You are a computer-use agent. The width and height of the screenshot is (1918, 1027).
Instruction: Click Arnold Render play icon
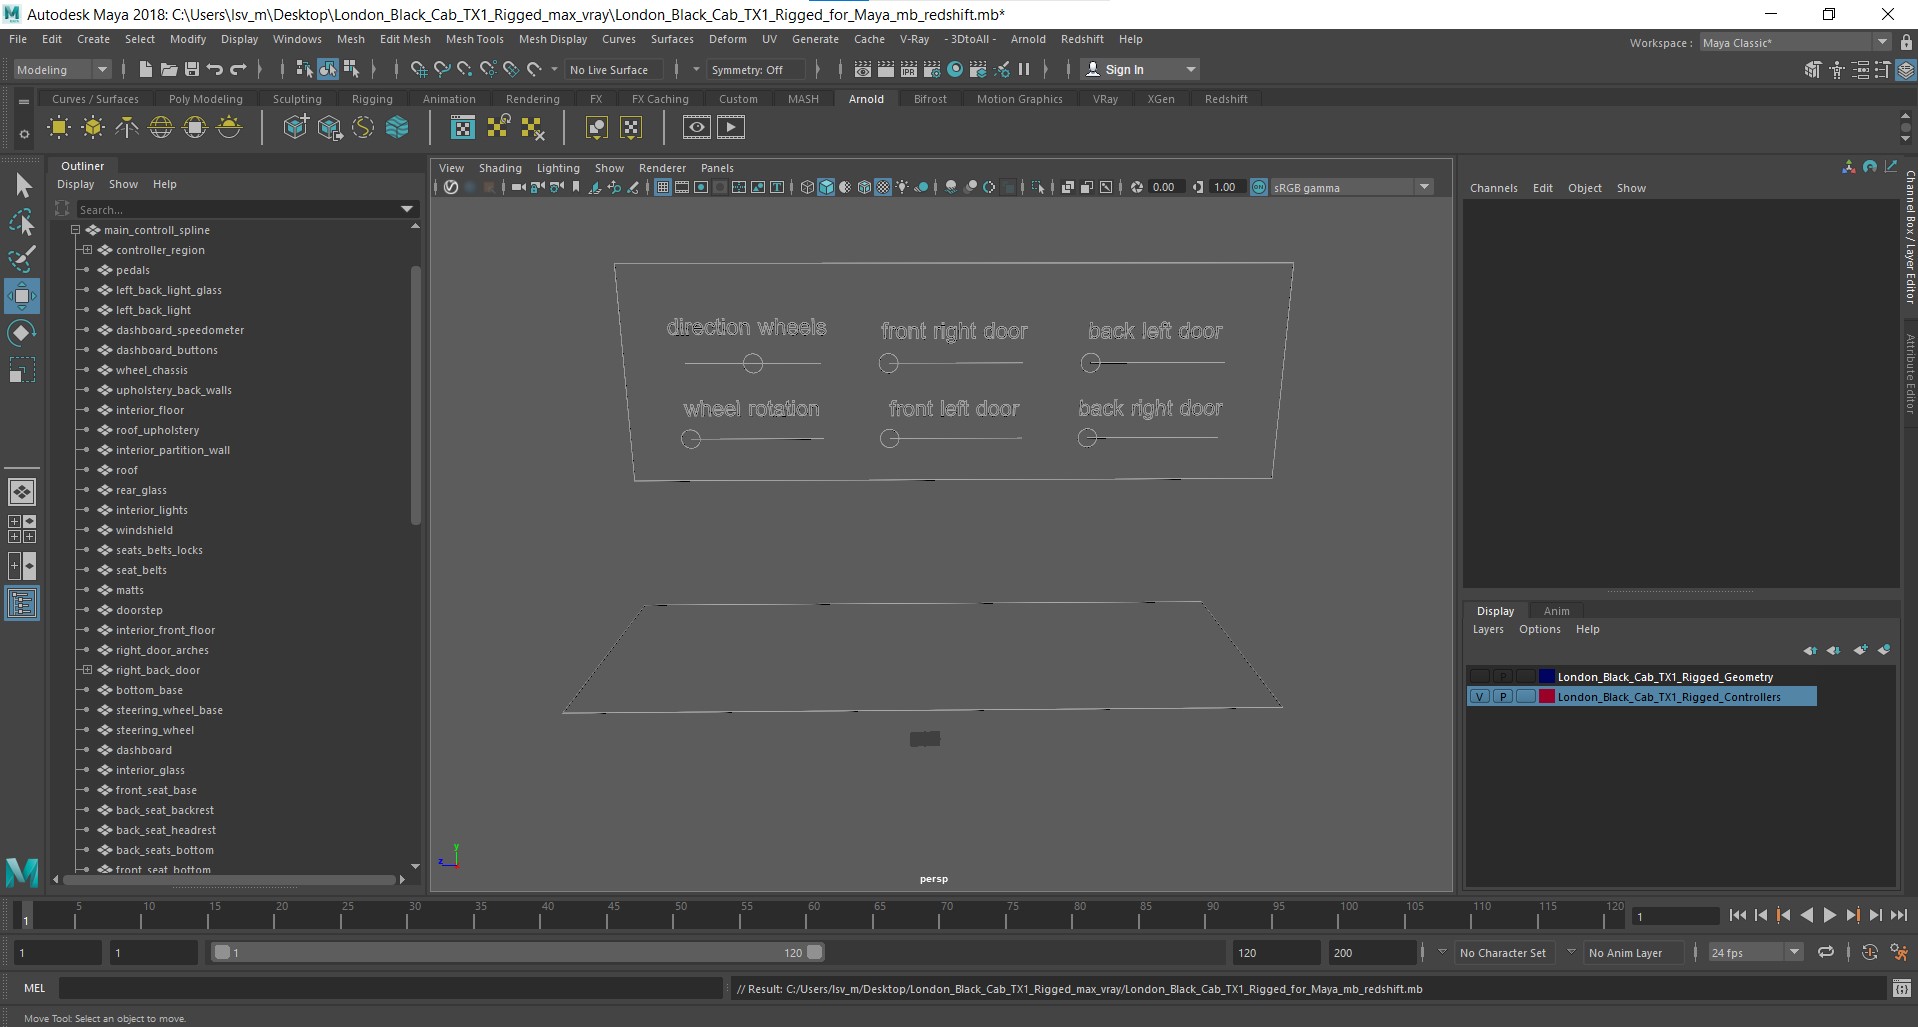tap(731, 127)
